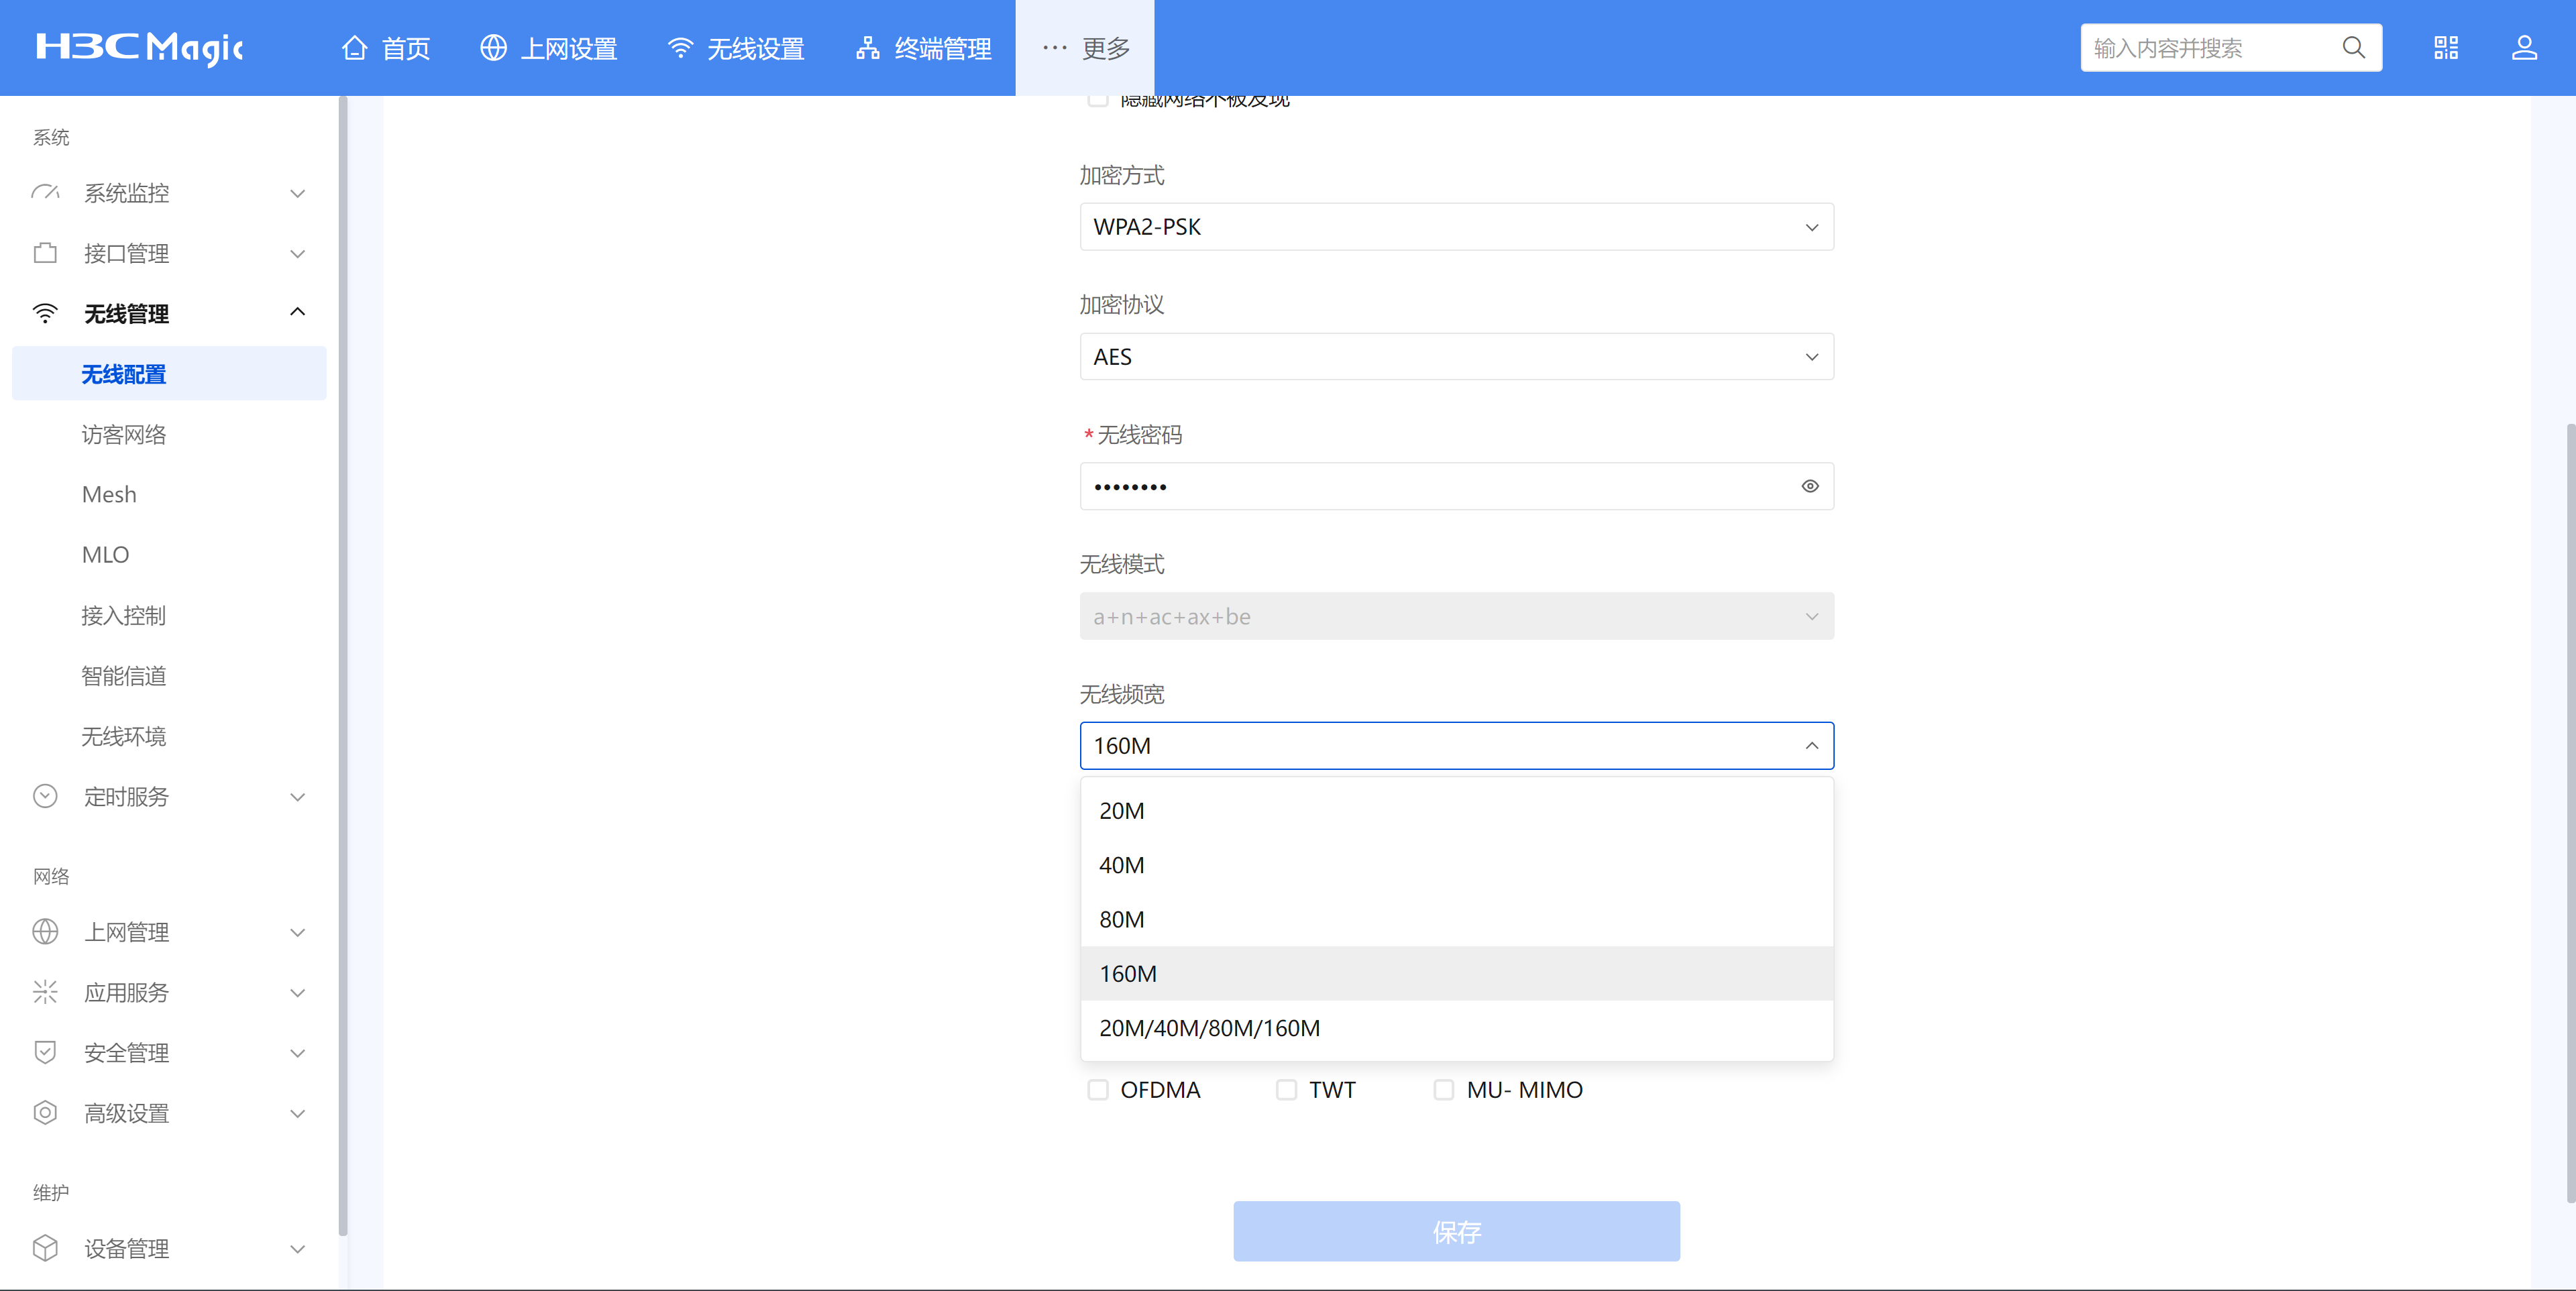The image size is (2576, 1291).
Task: Click the 设备管理 cube icon
Action: (45, 1248)
